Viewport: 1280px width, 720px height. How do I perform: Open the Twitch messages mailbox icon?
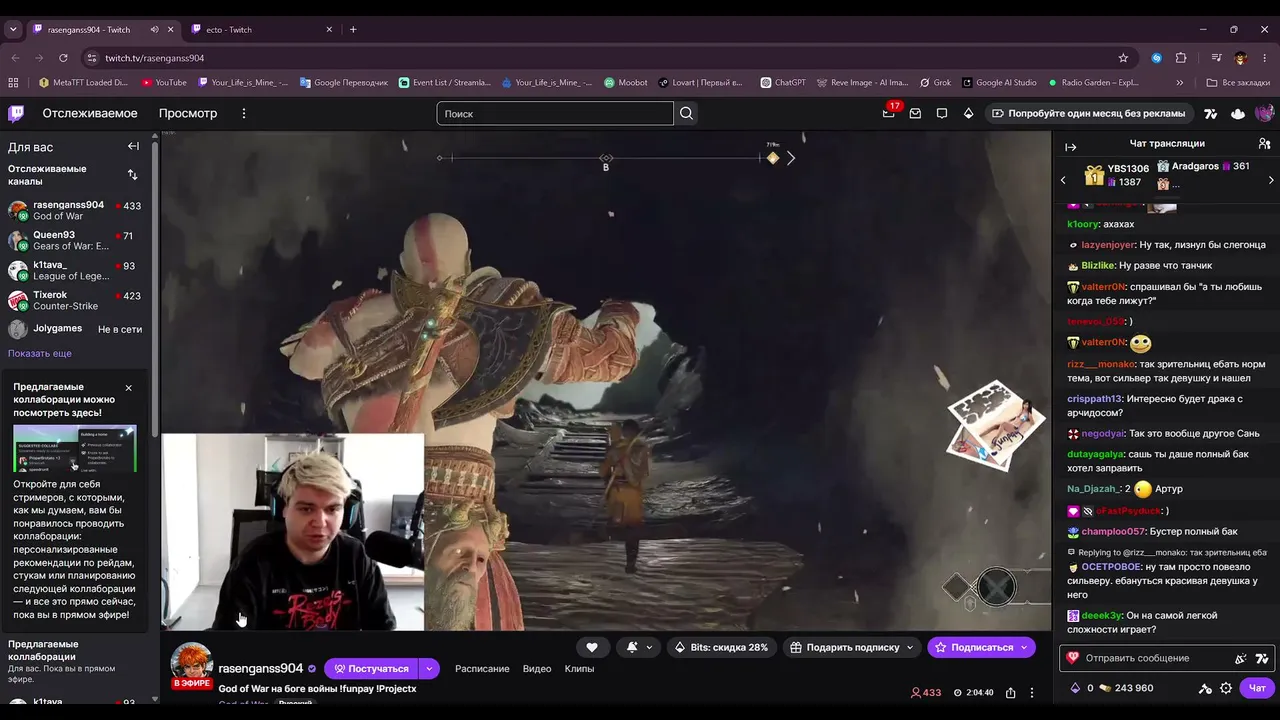pyautogui.click(x=915, y=113)
